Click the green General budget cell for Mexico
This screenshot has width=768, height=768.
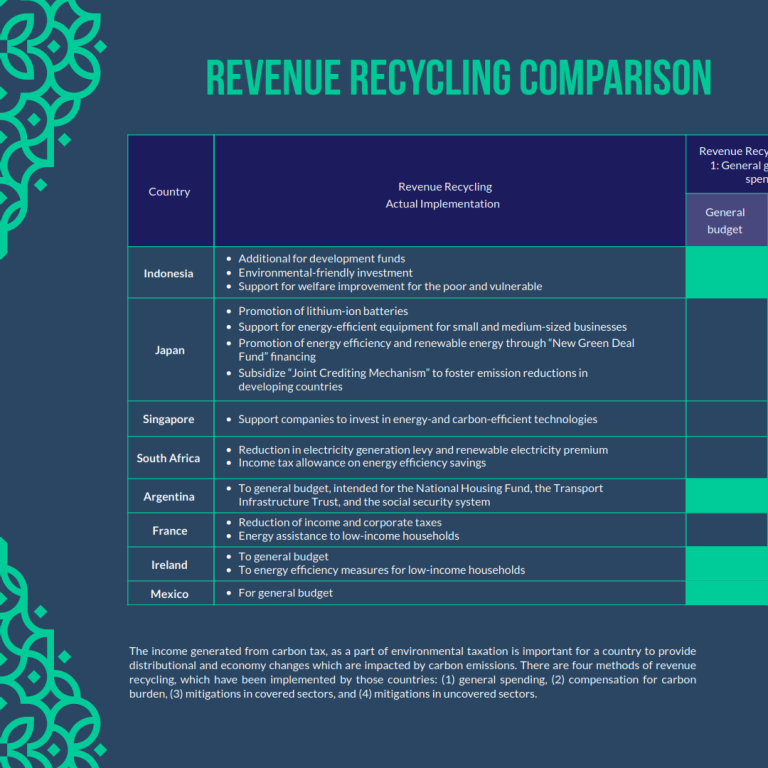point(727,593)
